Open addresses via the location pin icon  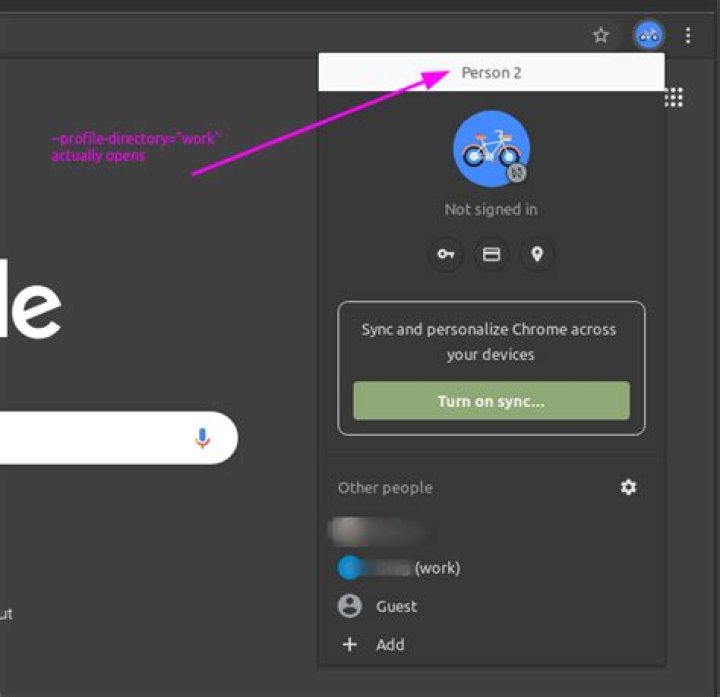[x=537, y=254]
